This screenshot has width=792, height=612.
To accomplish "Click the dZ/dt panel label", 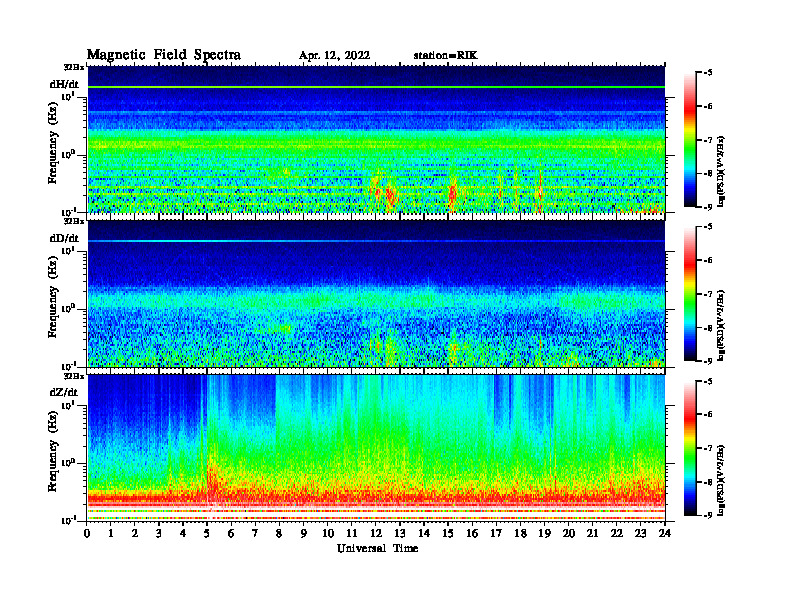I will (64, 392).
